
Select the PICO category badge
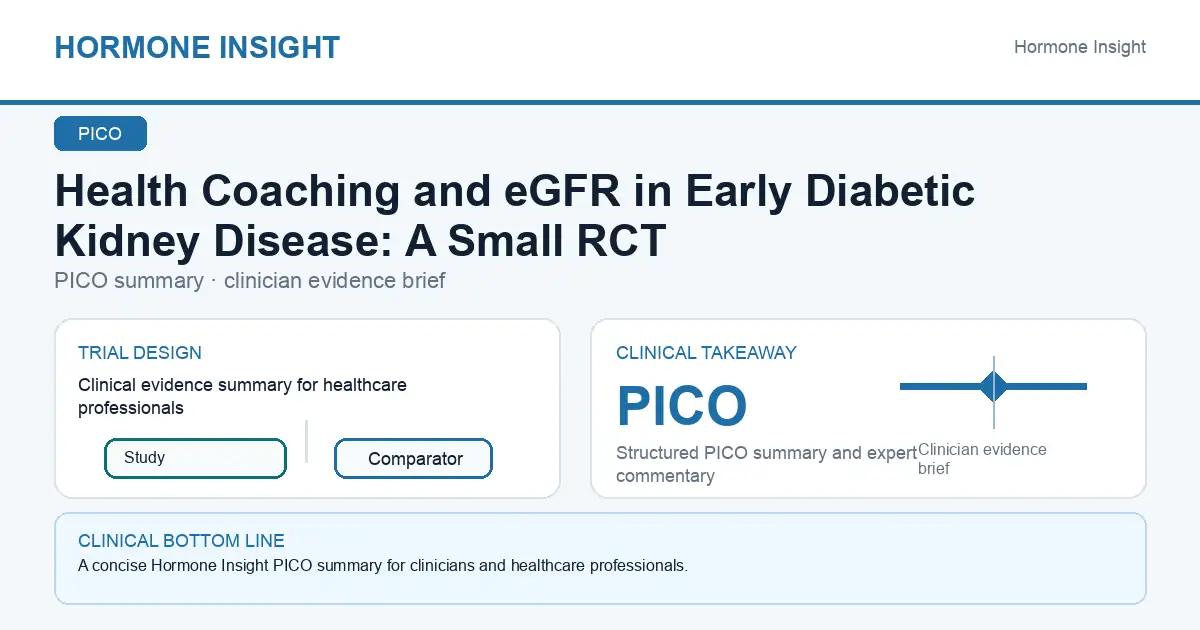(x=100, y=134)
